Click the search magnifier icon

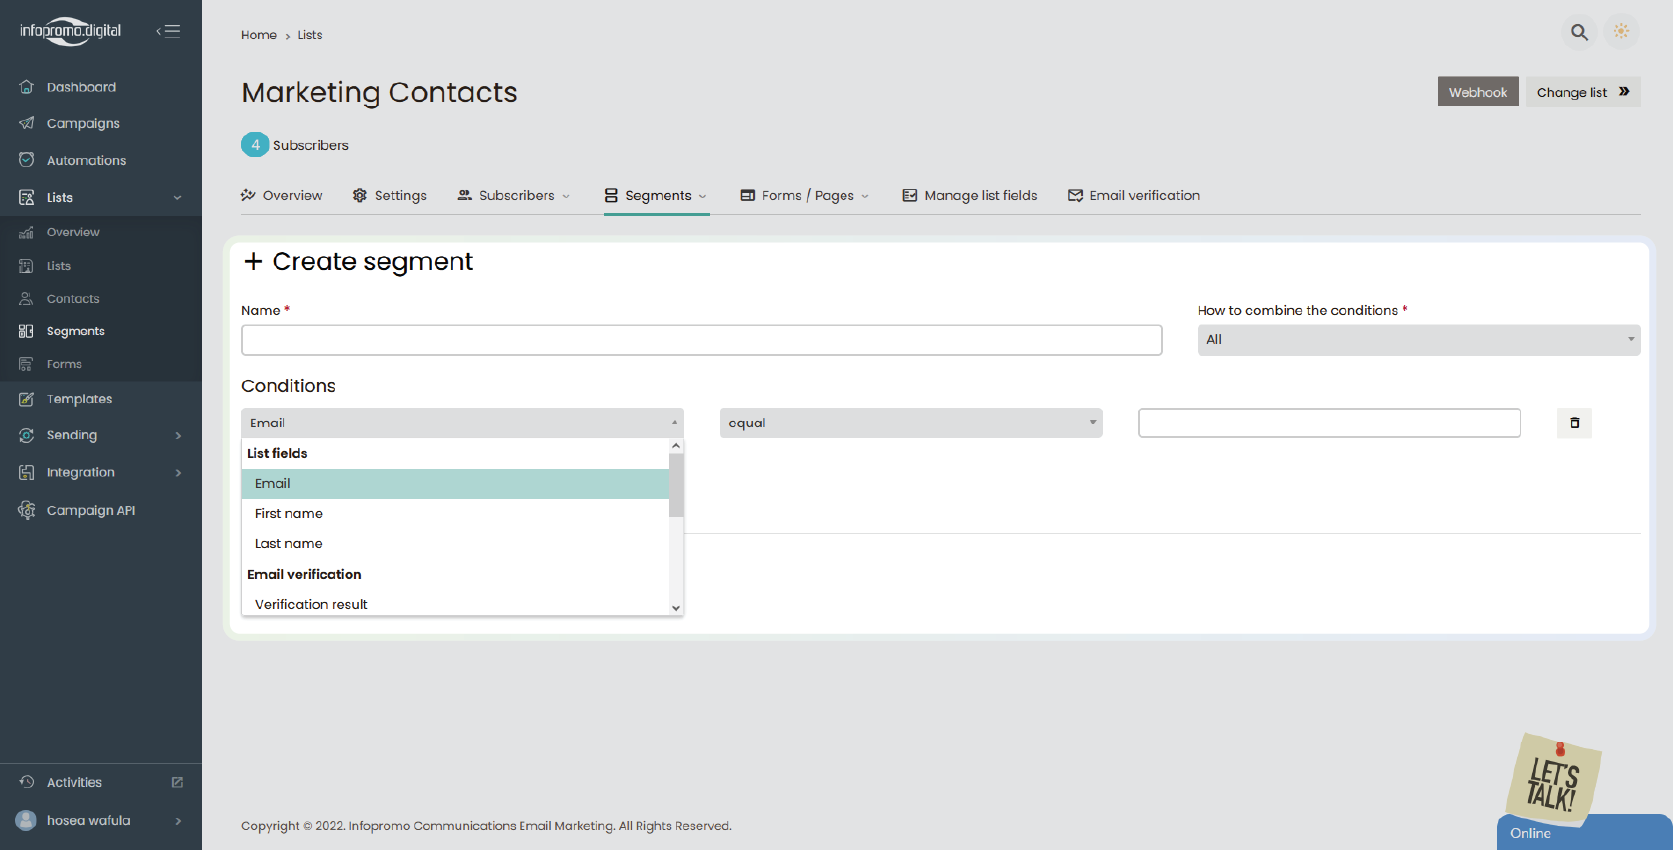point(1579,32)
